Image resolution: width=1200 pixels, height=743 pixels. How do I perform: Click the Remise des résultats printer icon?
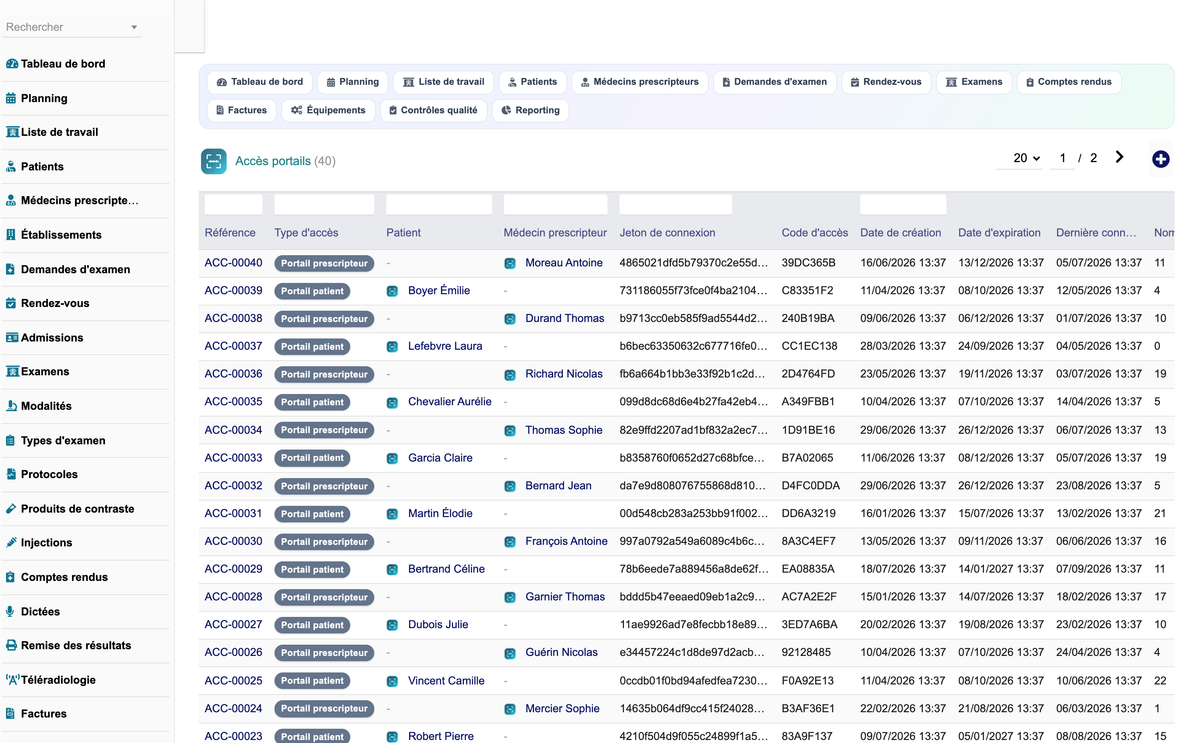click(11, 645)
